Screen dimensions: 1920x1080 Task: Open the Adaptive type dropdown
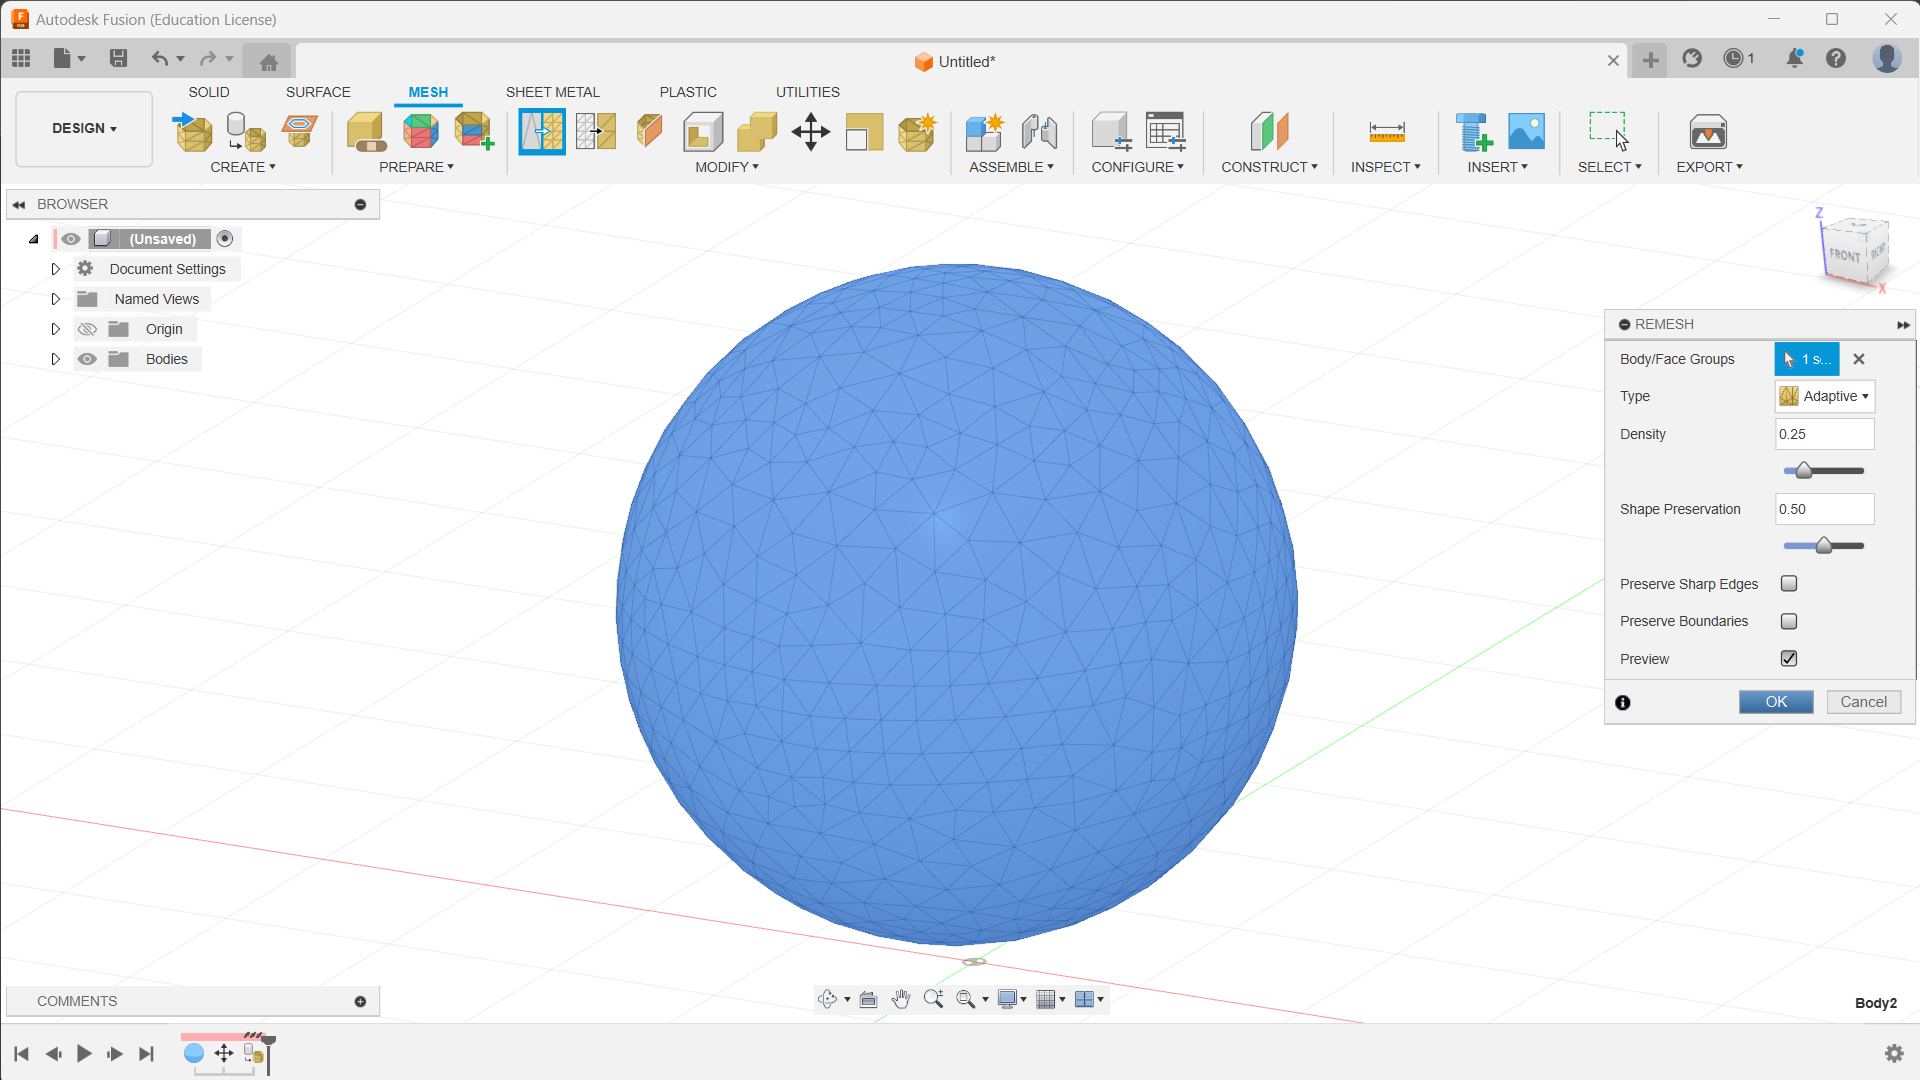point(1825,396)
